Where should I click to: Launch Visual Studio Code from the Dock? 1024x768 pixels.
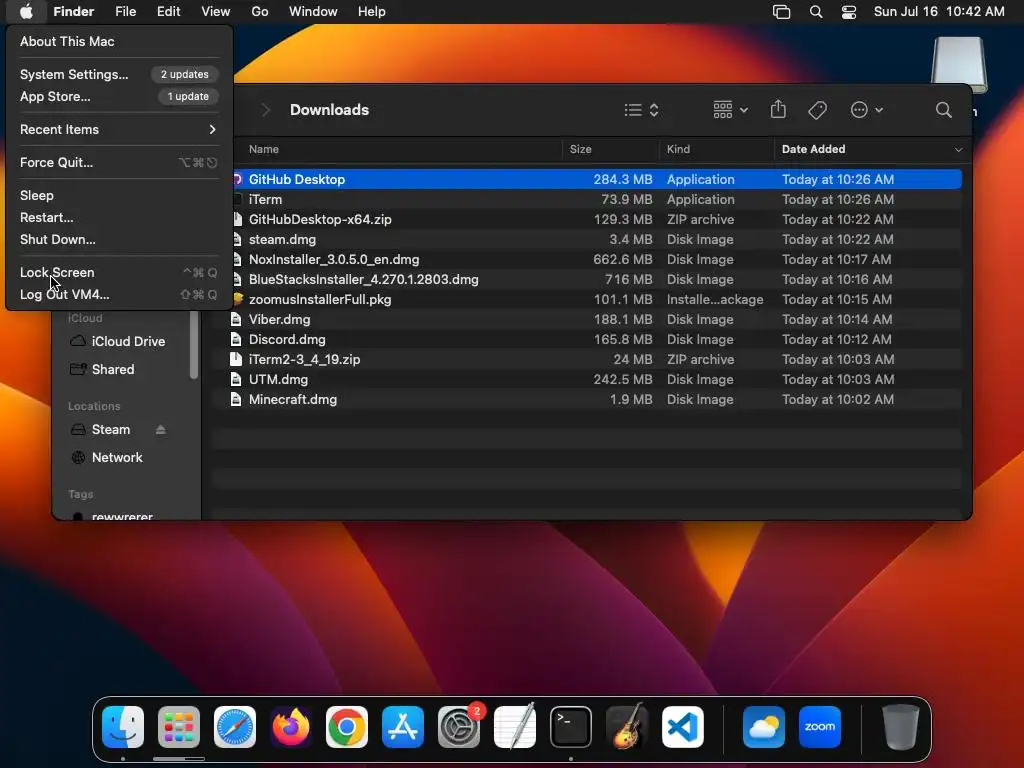[x=683, y=727]
